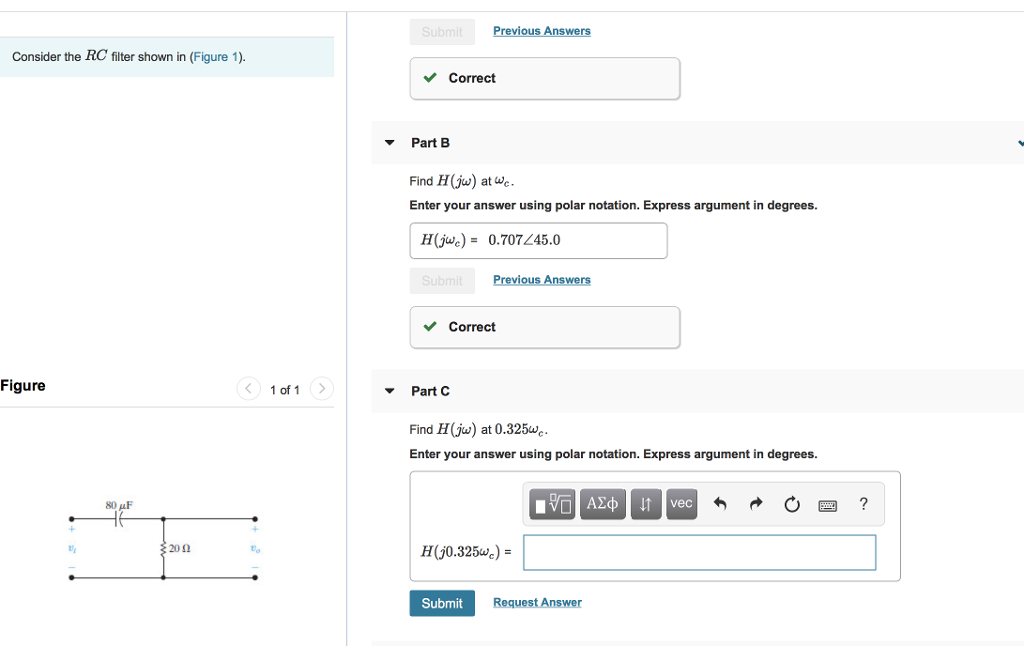Click the undo arrow in answer toolbar
This screenshot has height=646, width=1024.
720,504
